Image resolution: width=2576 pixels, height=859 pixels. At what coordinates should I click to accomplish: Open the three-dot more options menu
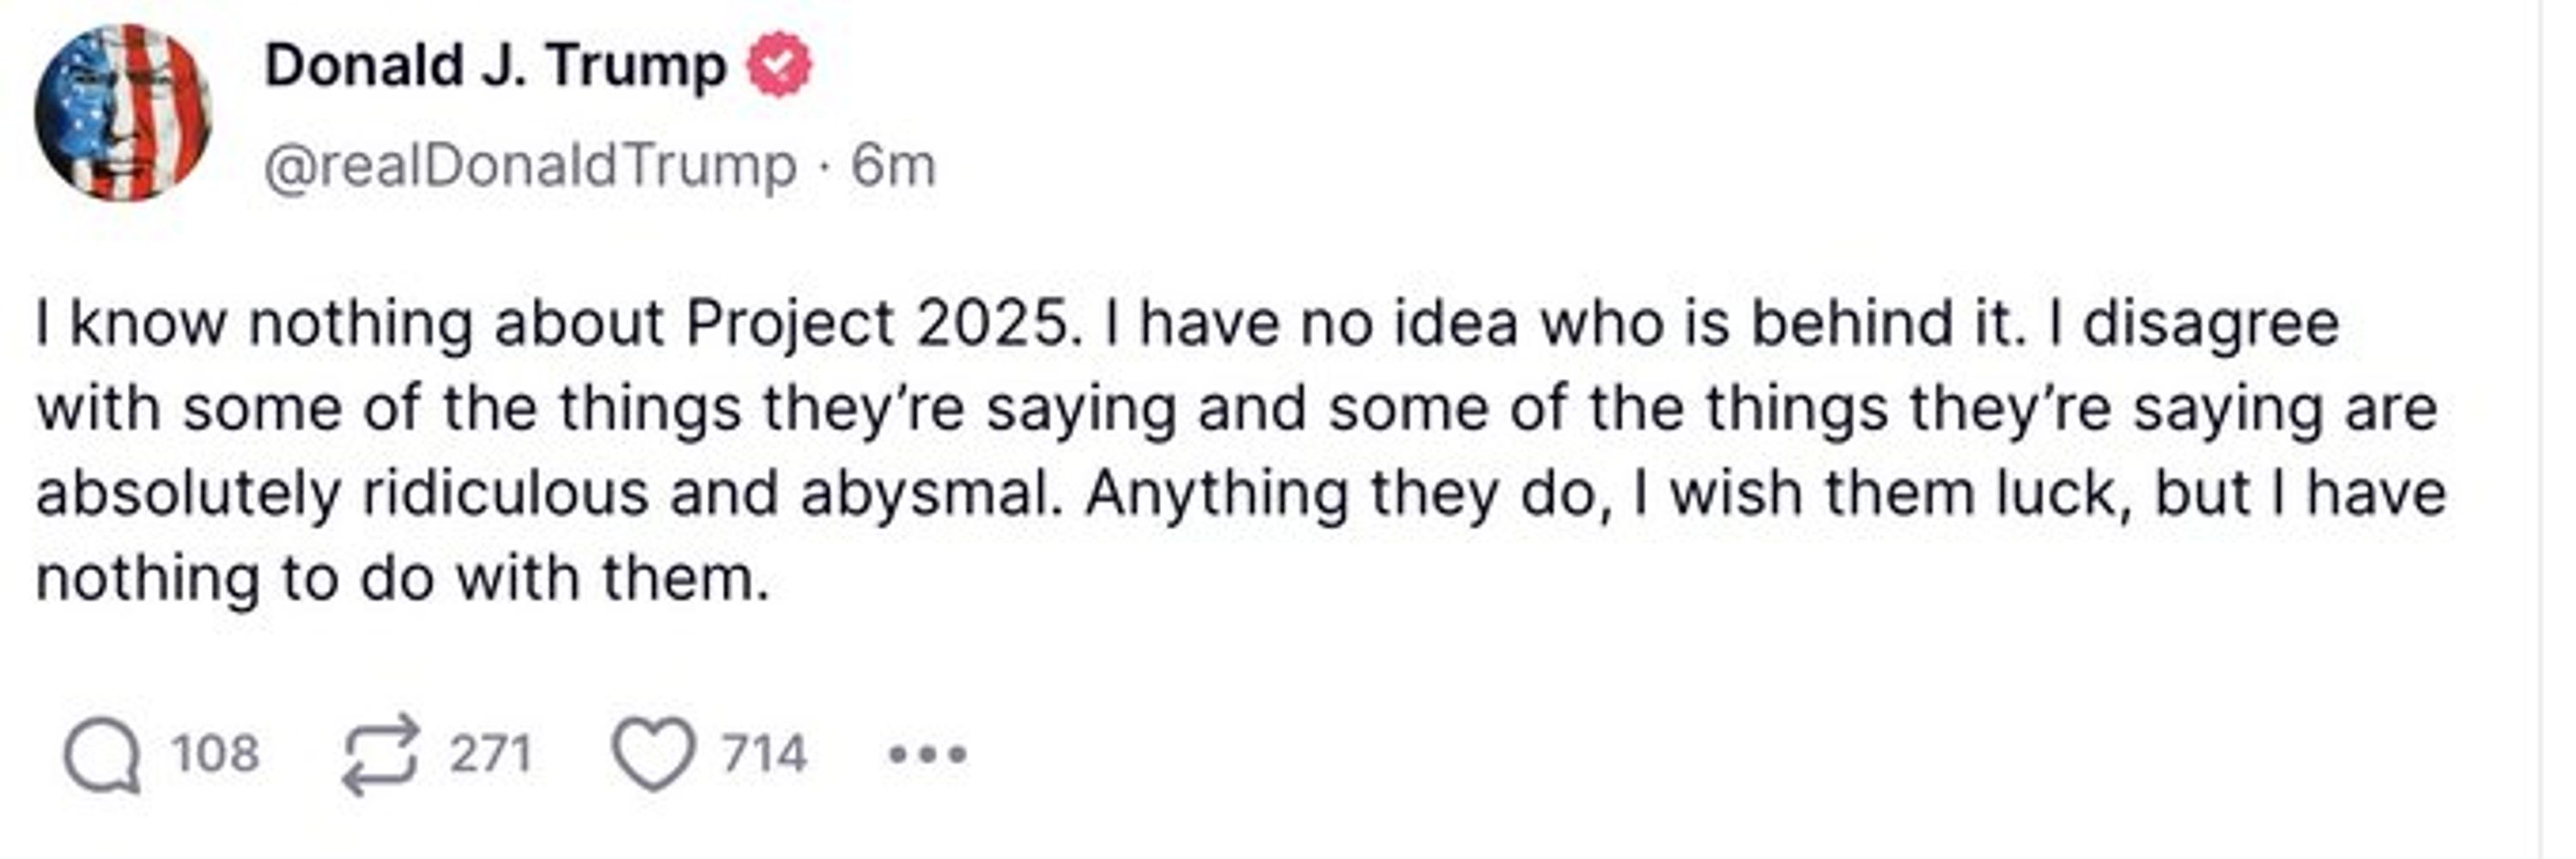[928, 755]
